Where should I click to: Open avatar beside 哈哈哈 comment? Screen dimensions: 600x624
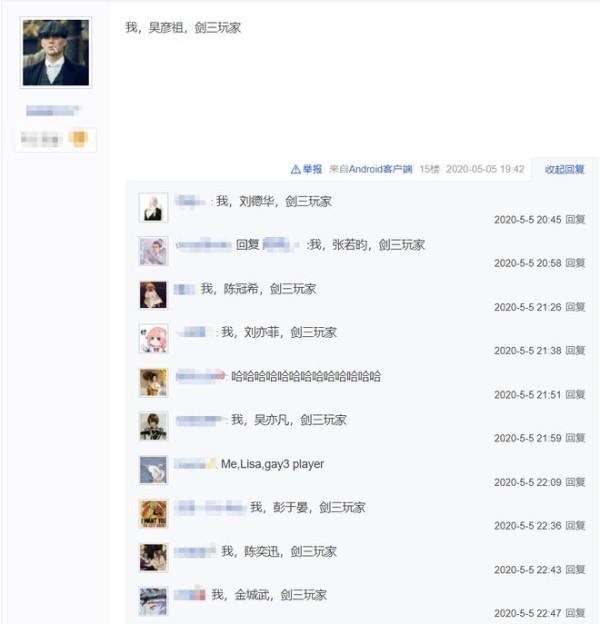coord(153,382)
